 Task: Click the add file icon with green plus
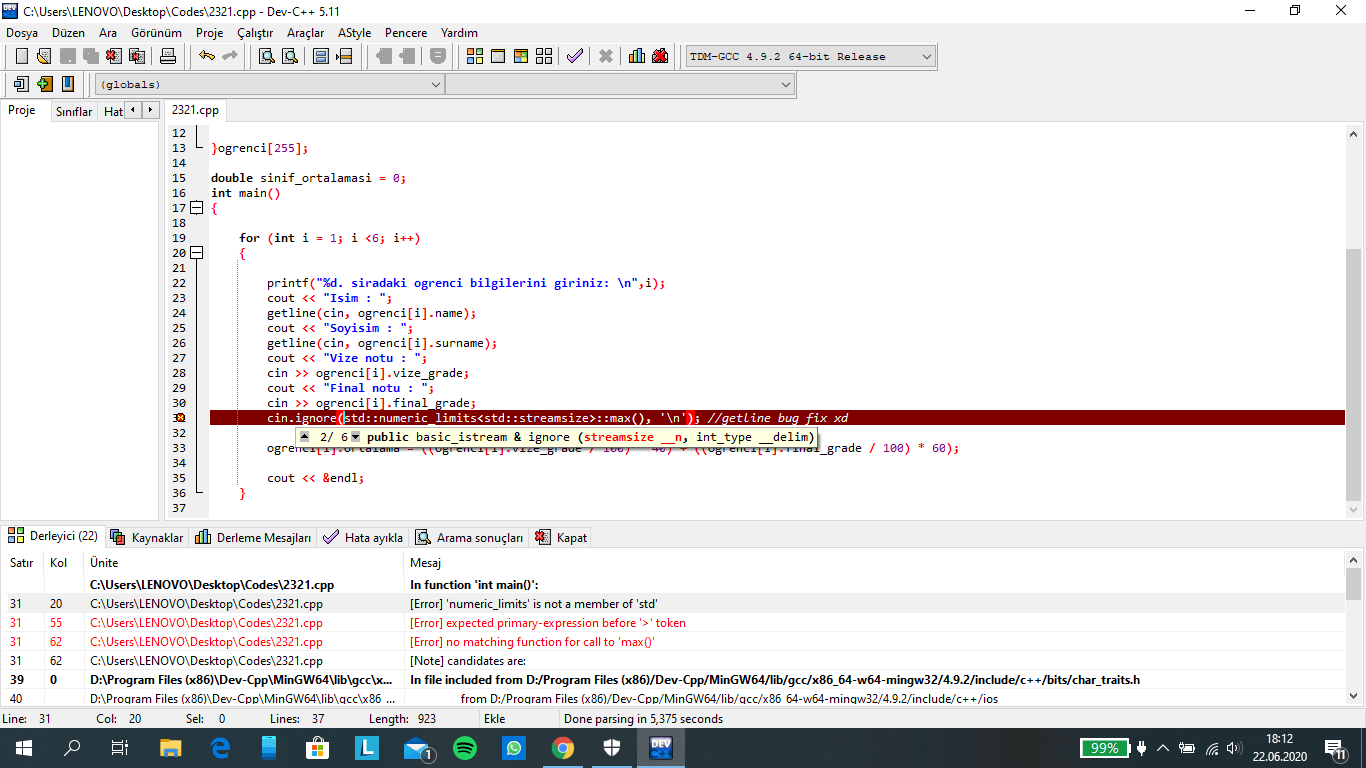pyautogui.click(x=44, y=84)
